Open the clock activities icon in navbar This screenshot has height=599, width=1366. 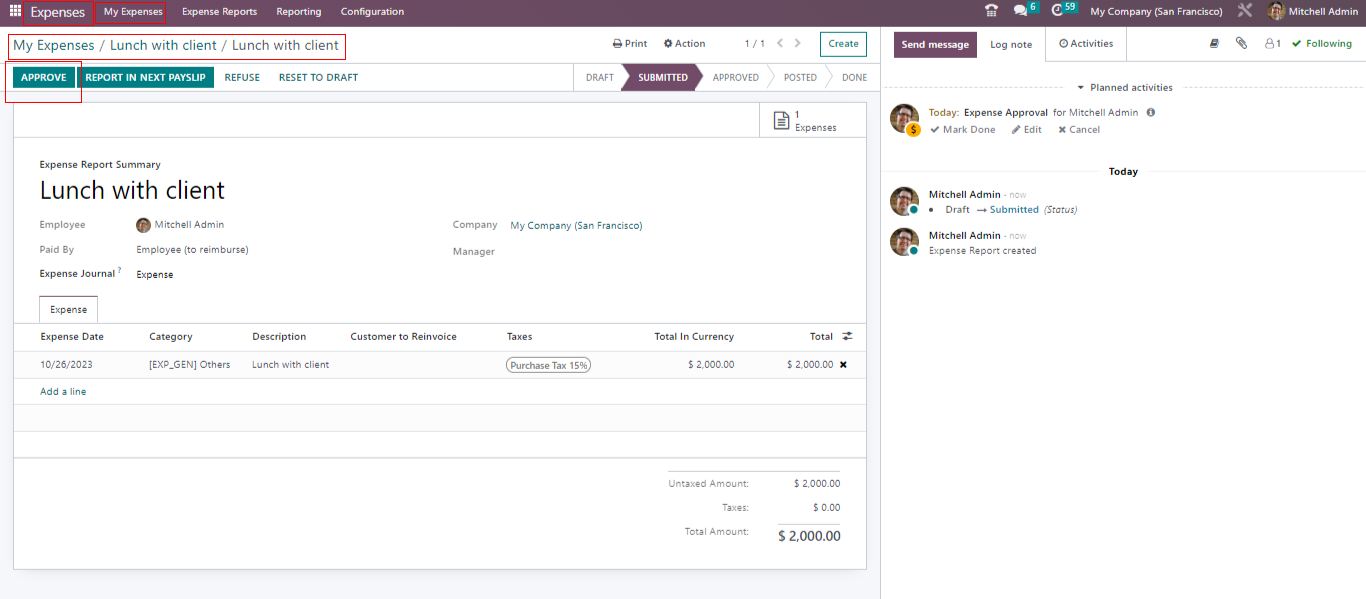click(x=1057, y=11)
